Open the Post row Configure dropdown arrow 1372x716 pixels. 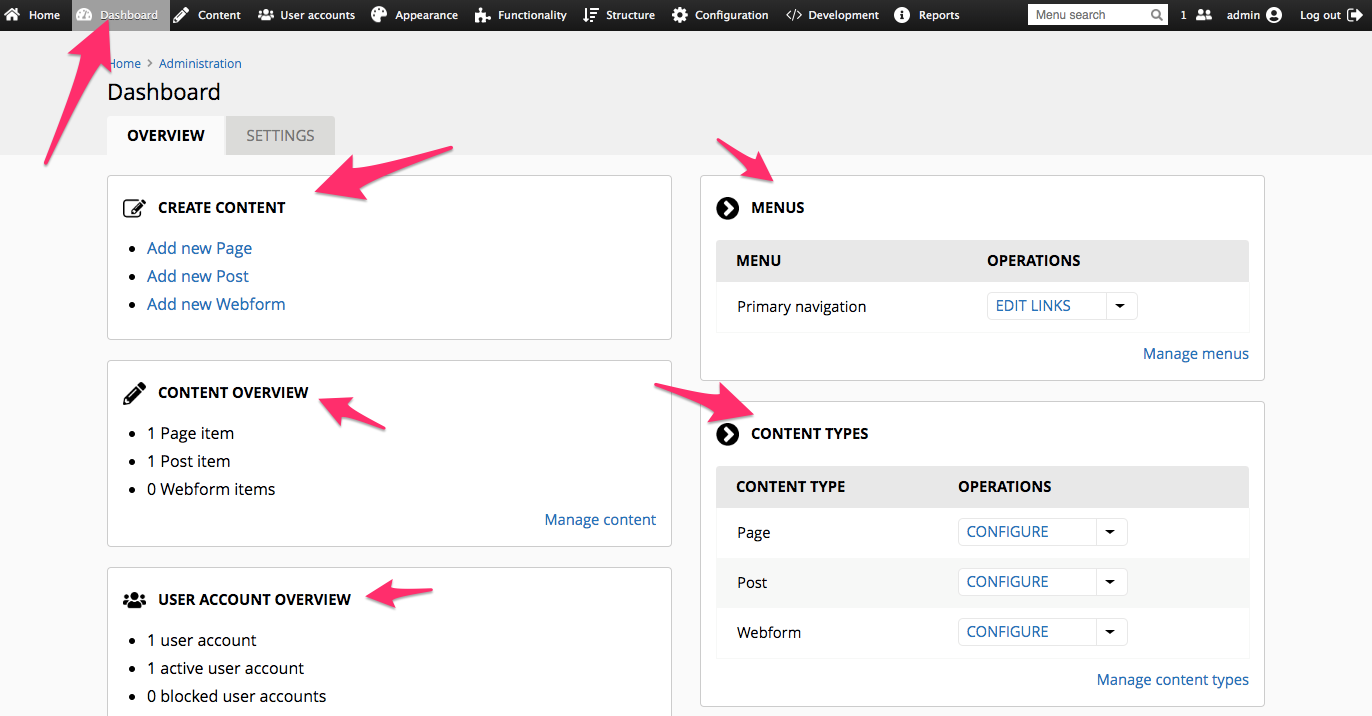(1111, 582)
